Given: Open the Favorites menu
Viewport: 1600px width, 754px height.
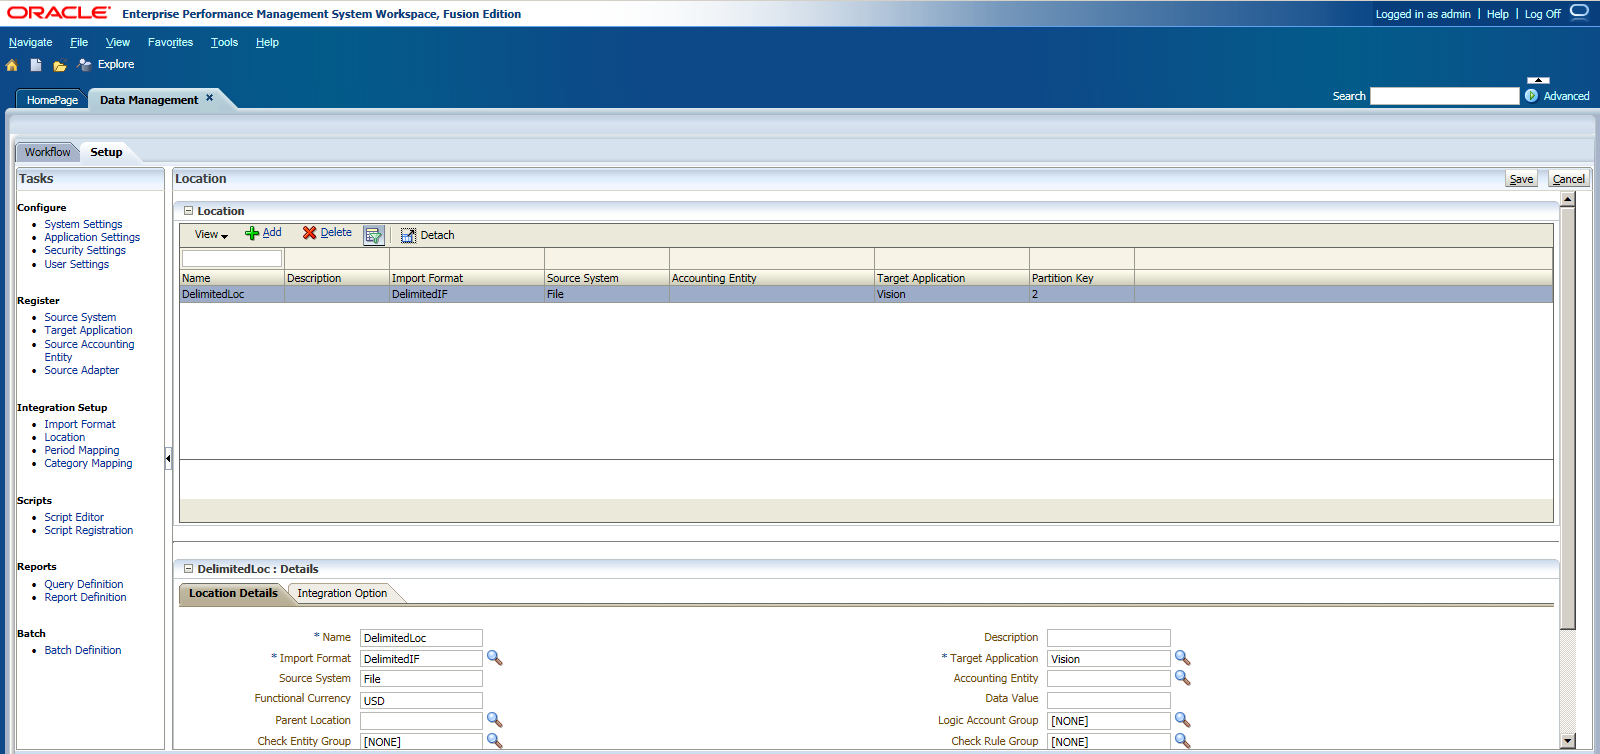Looking at the screenshot, I should click(x=170, y=42).
